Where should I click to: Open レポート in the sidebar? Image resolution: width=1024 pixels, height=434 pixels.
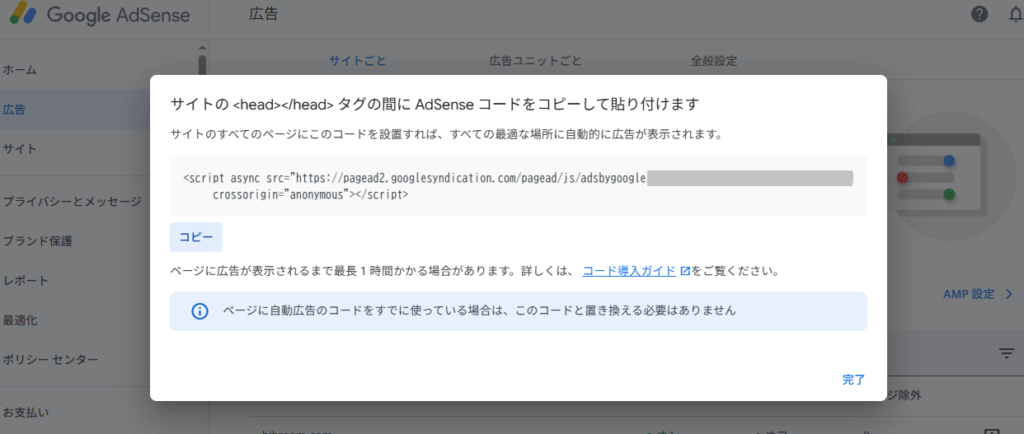point(25,281)
